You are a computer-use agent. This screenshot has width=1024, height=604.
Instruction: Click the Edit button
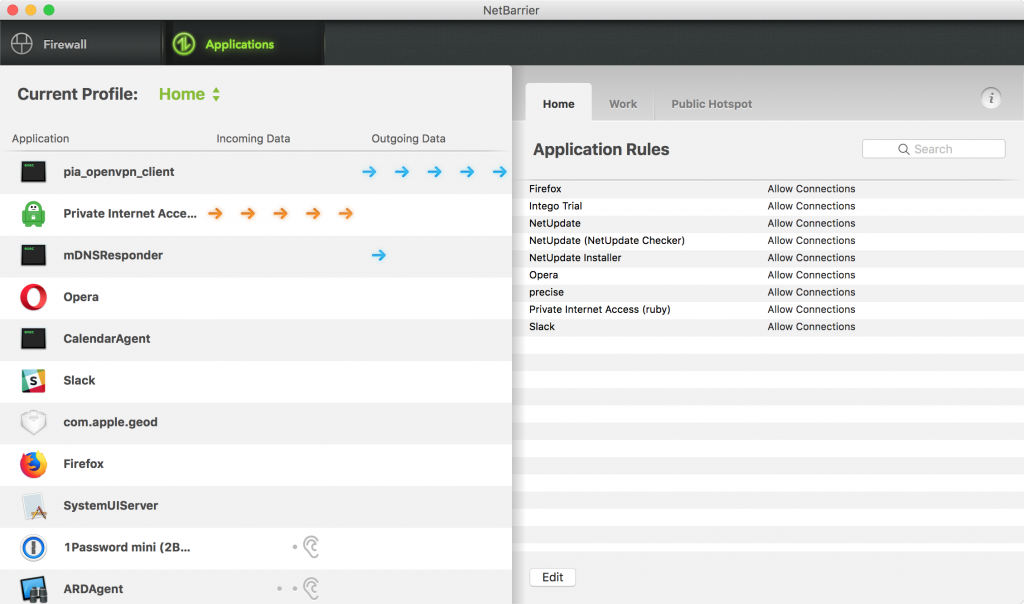552,577
